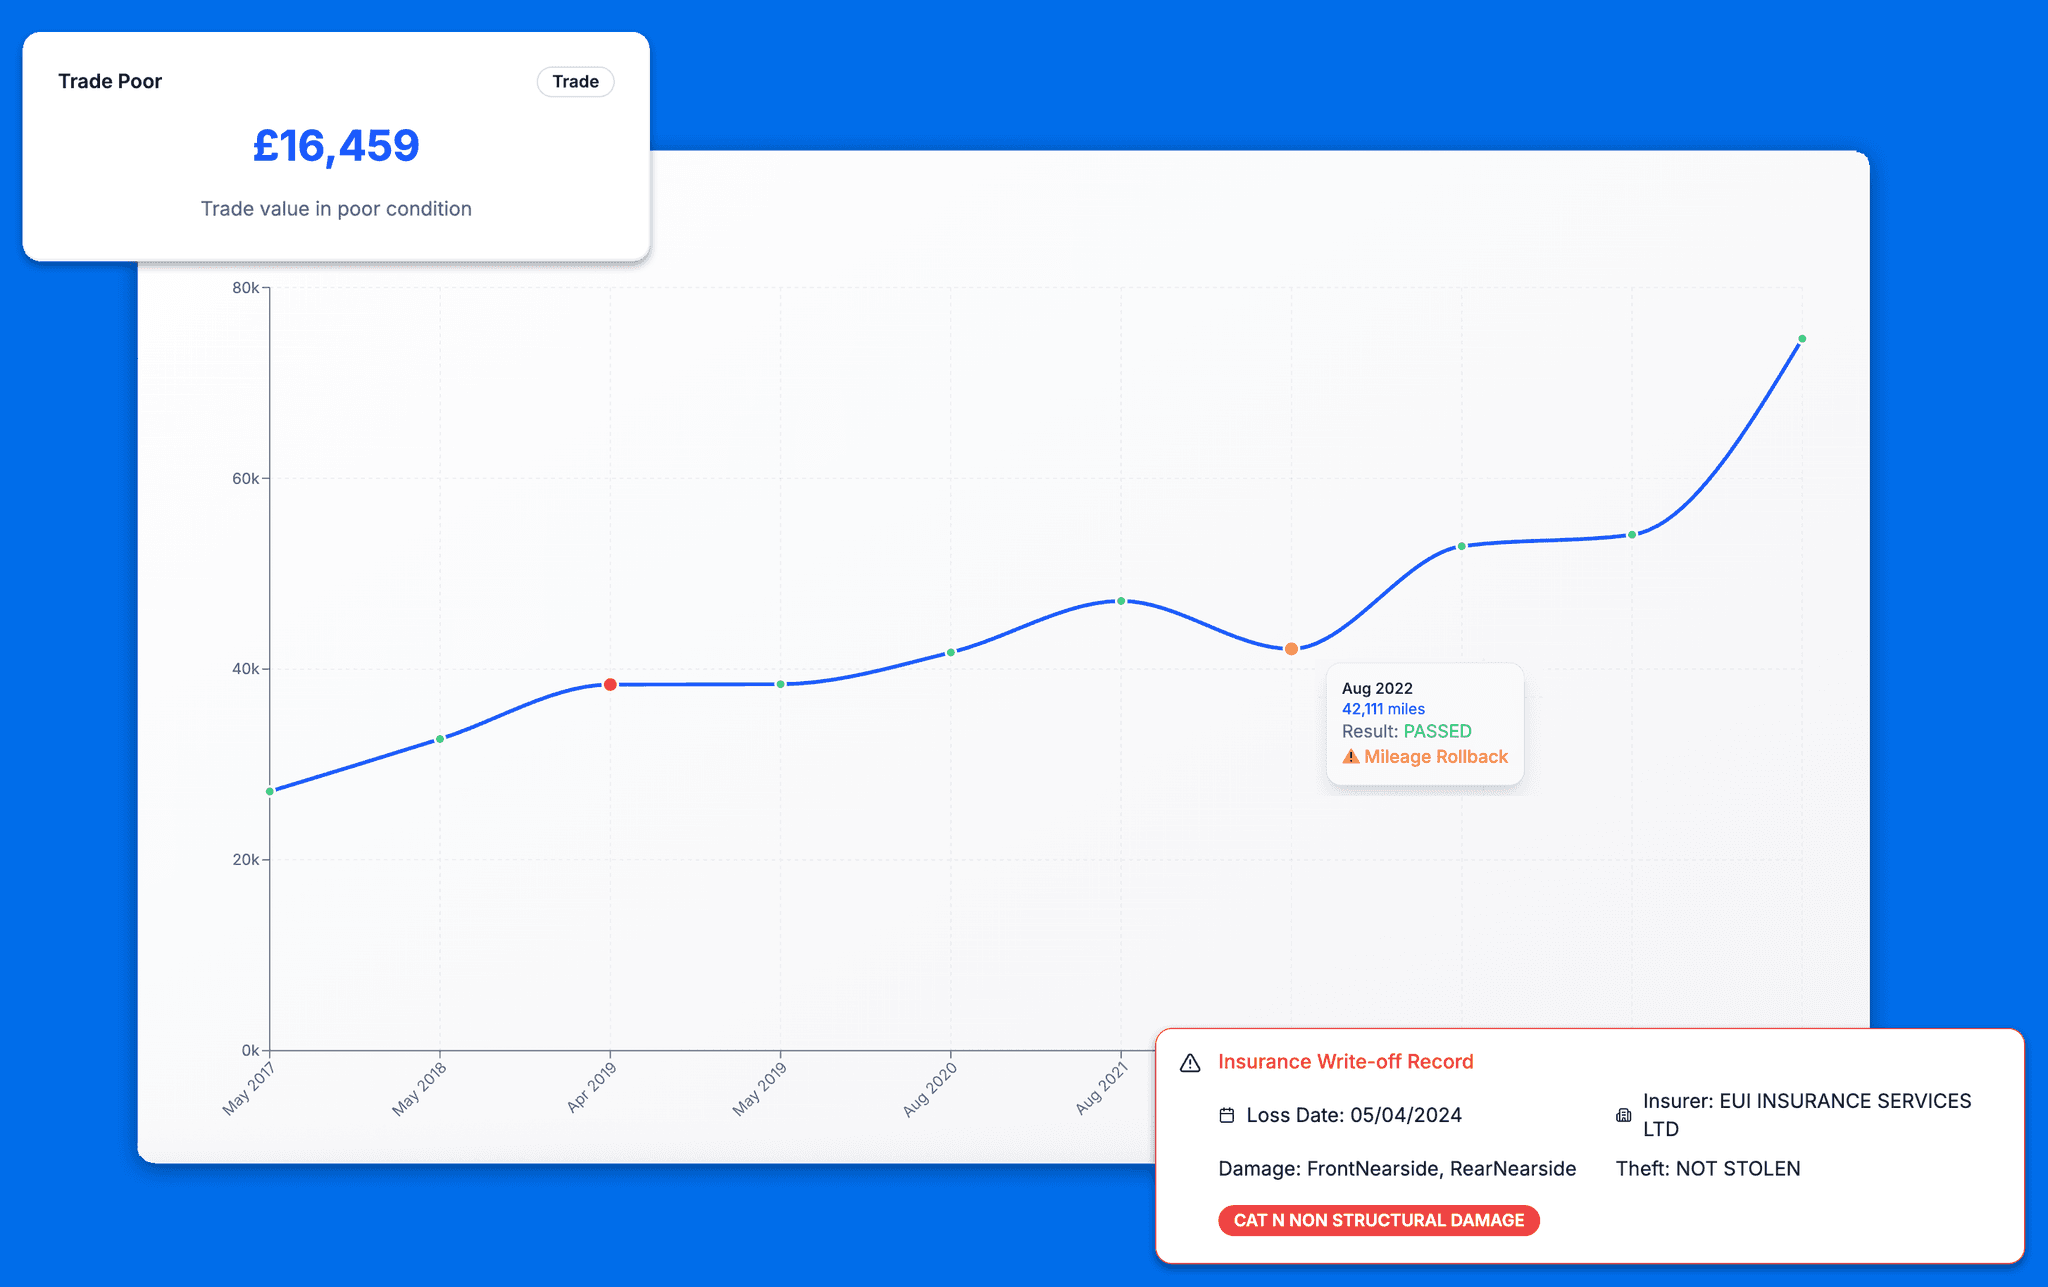Click the warning triangle beside Insurance Write-off Record

[x=1190, y=1063]
